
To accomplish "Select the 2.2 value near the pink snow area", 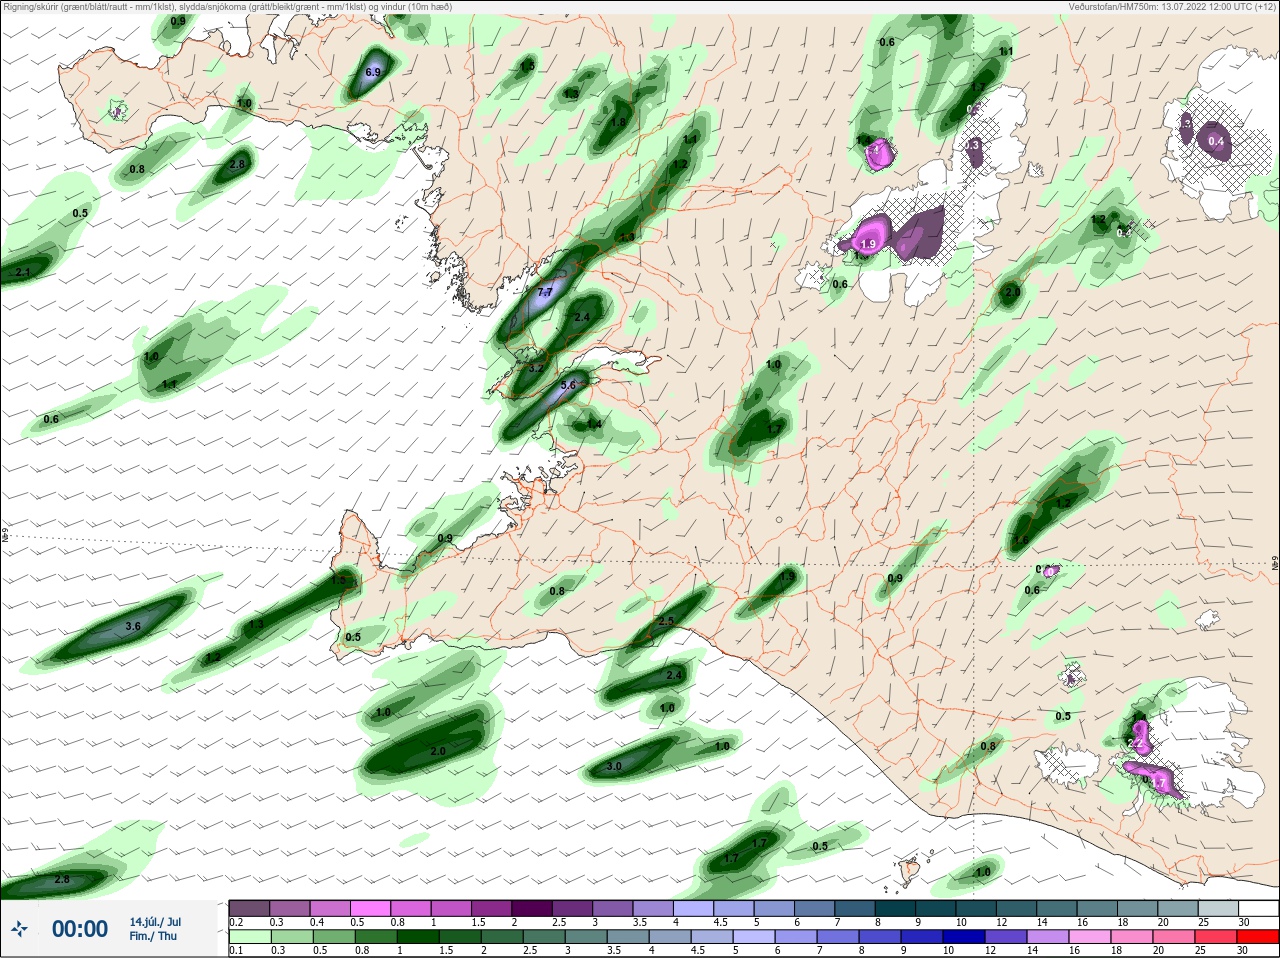I will 1135,743.
